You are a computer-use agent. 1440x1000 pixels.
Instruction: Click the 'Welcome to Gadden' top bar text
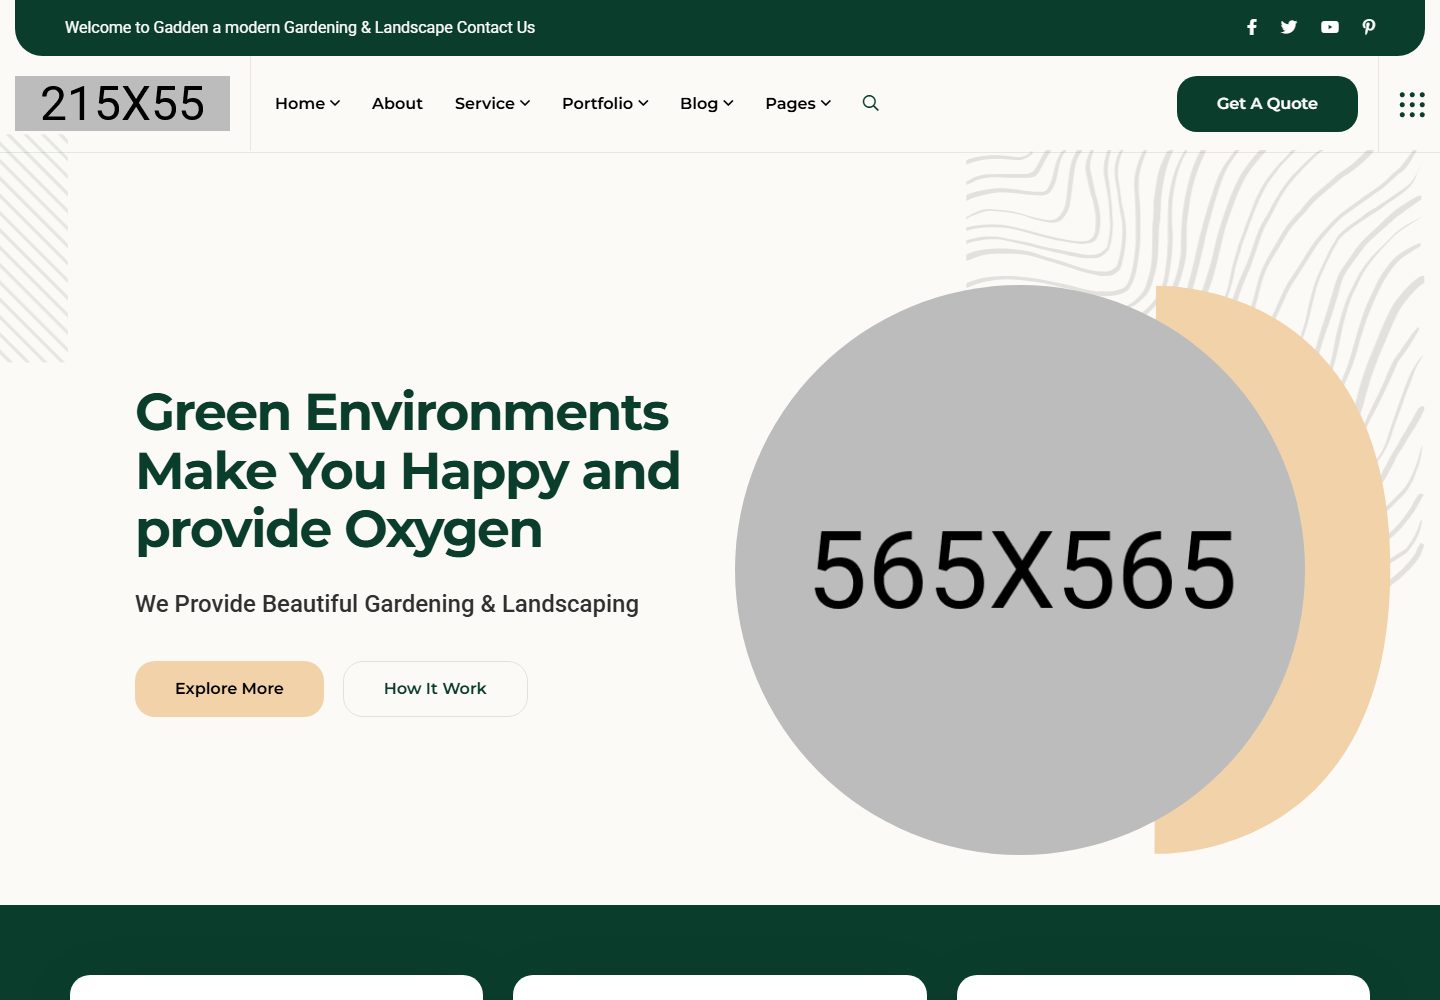(300, 28)
